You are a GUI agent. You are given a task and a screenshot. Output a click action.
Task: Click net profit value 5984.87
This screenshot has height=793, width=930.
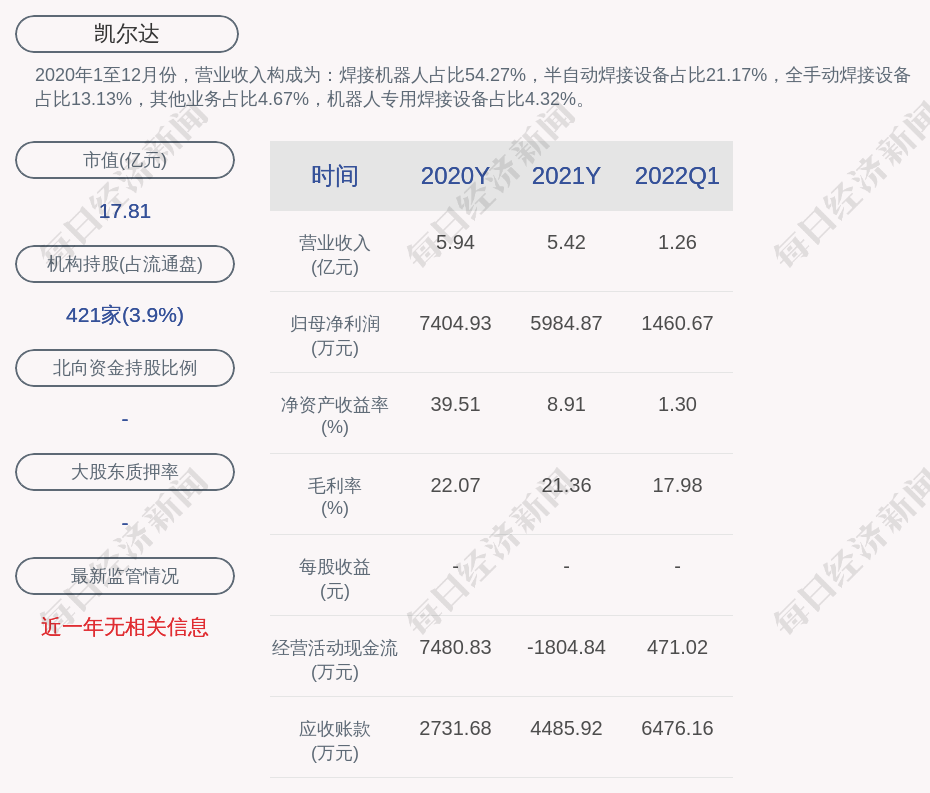[x=566, y=323]
